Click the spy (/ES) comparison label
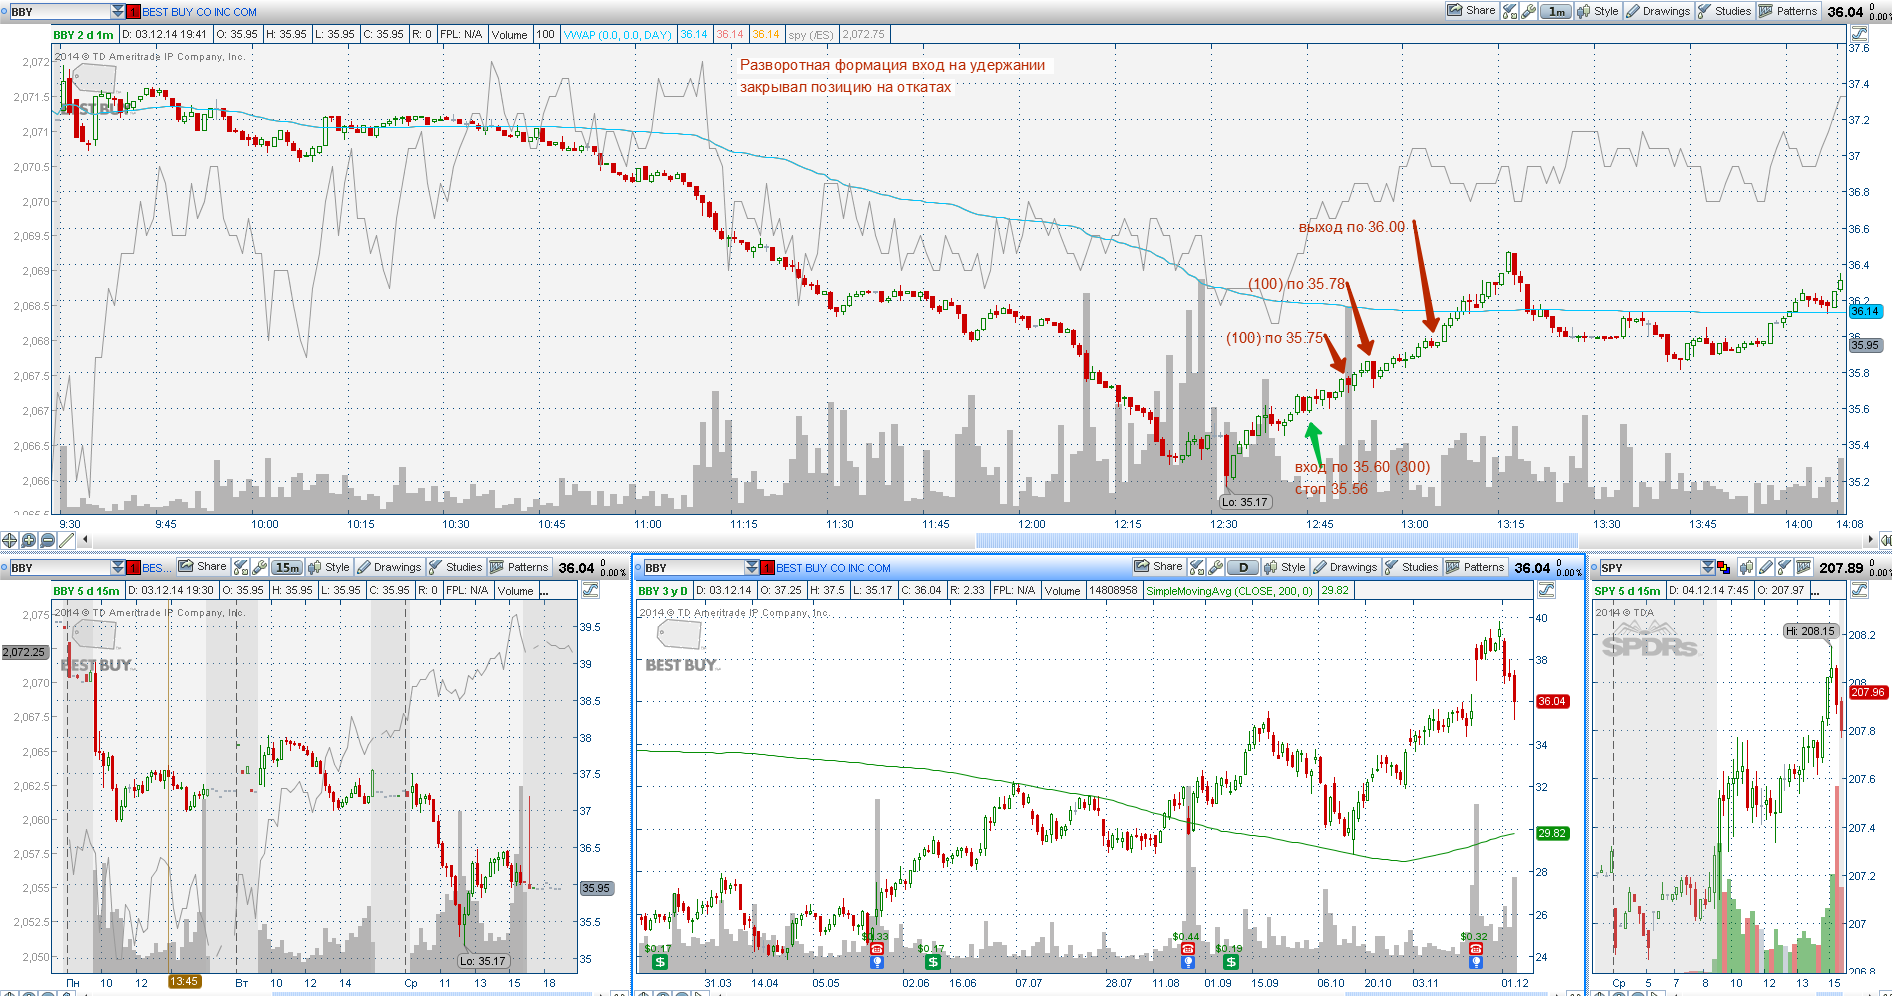Image resolution: width=1892 pixels, height=996 pixels. [x=811, y=34]
